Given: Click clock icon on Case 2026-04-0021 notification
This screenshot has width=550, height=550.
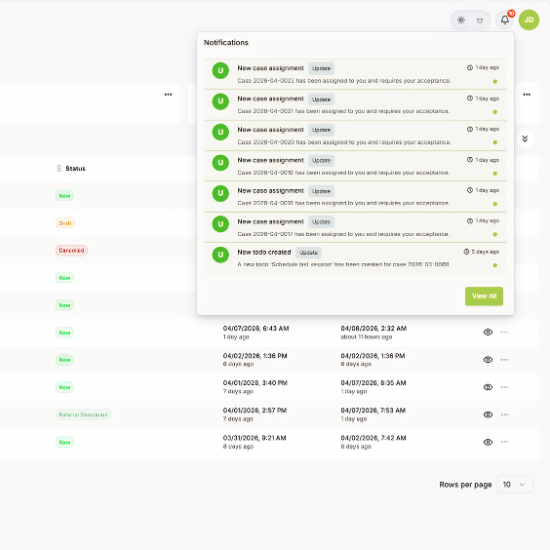Looking at the screenshot, I should pos(470,98).
